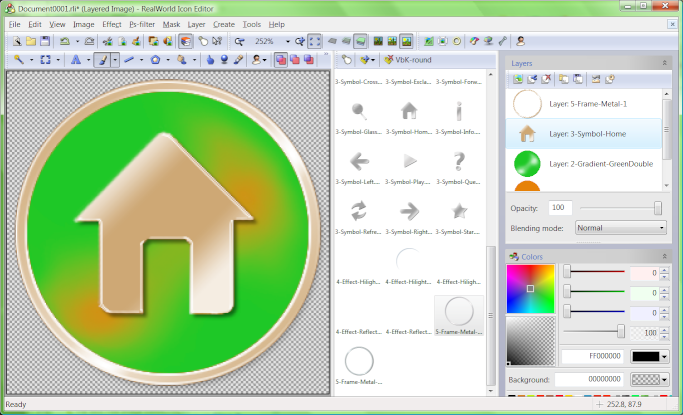Choose the 3-Symbol-Star preset thumbnail
Viewport: 683px width, 415px height.
(459, 215)
